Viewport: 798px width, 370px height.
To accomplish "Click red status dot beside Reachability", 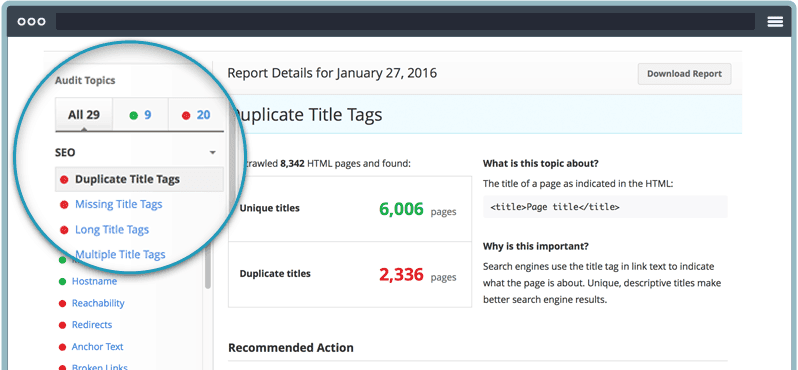I will click(x=62, y=303).
